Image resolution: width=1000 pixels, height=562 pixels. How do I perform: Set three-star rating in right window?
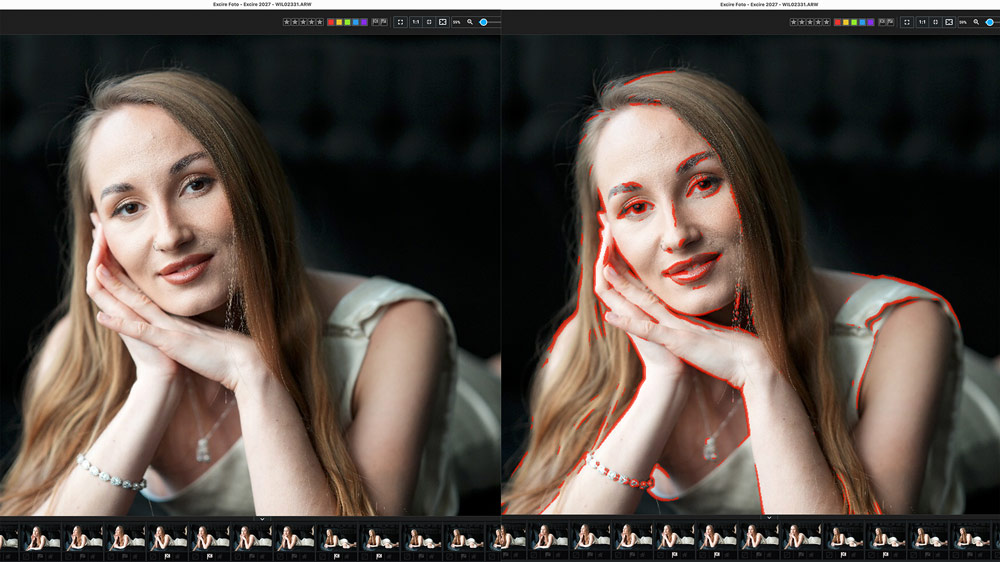click(x=810, y=22)
